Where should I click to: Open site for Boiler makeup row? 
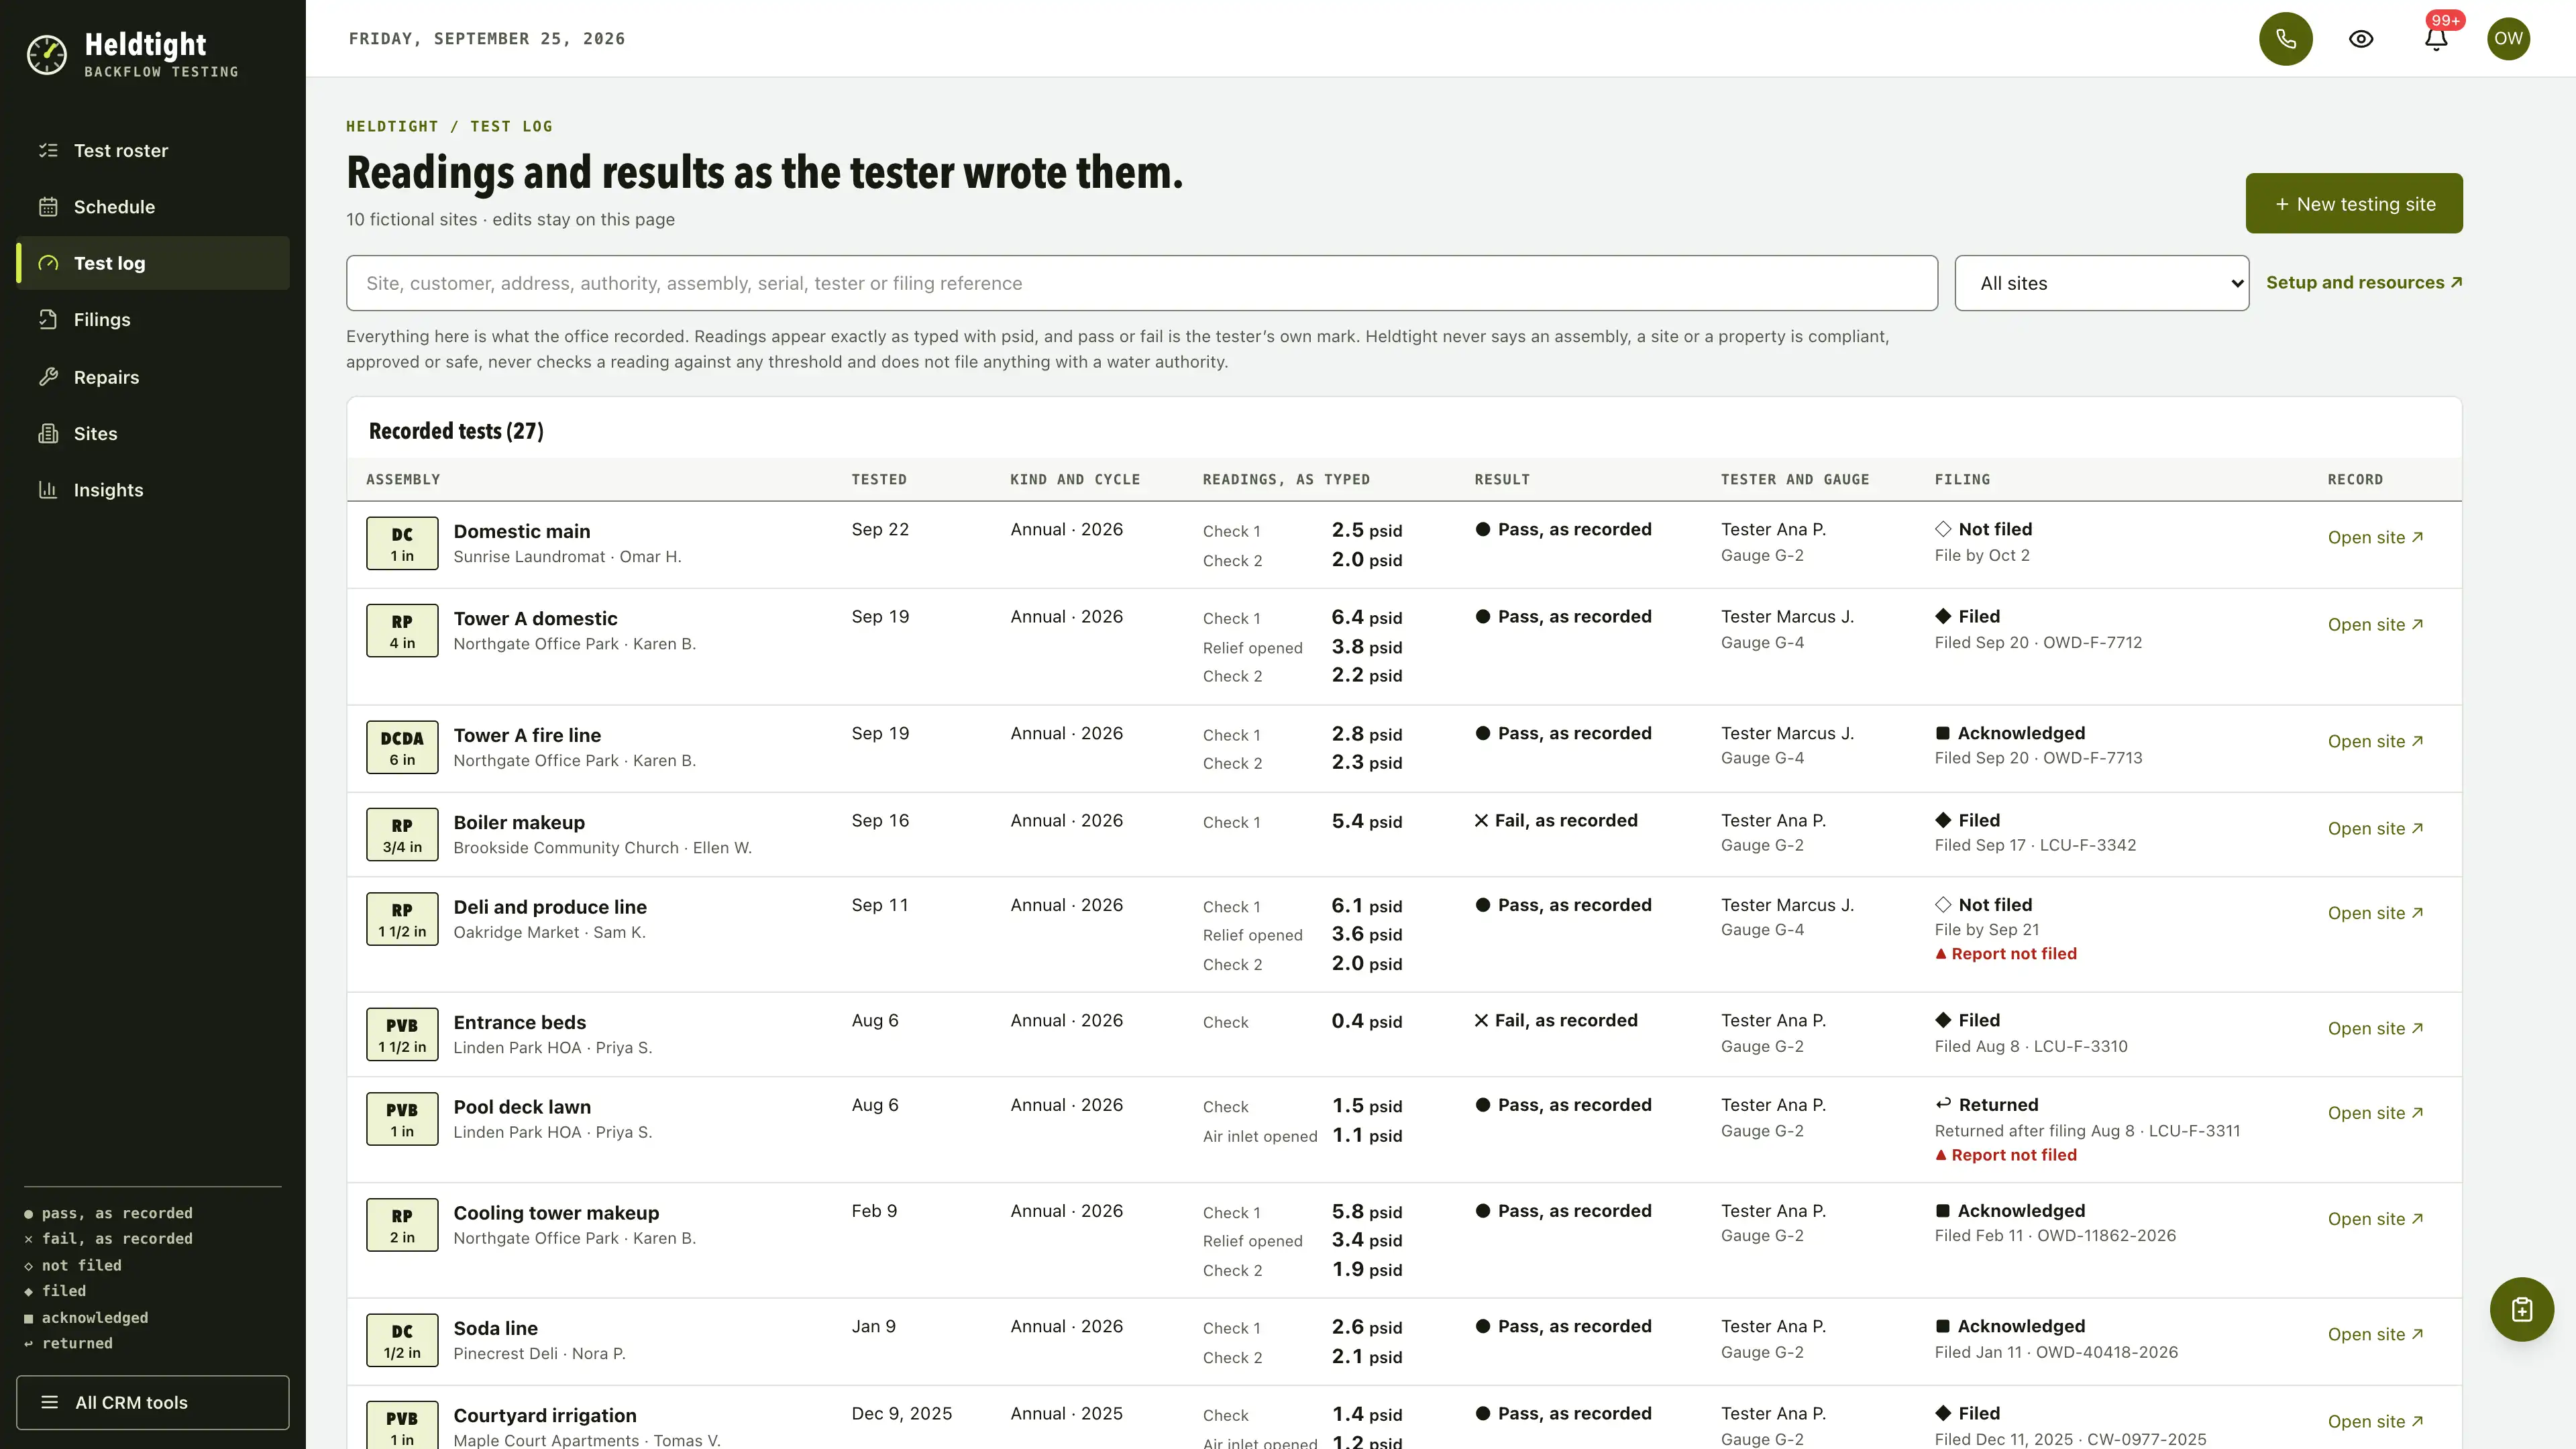2375,828
